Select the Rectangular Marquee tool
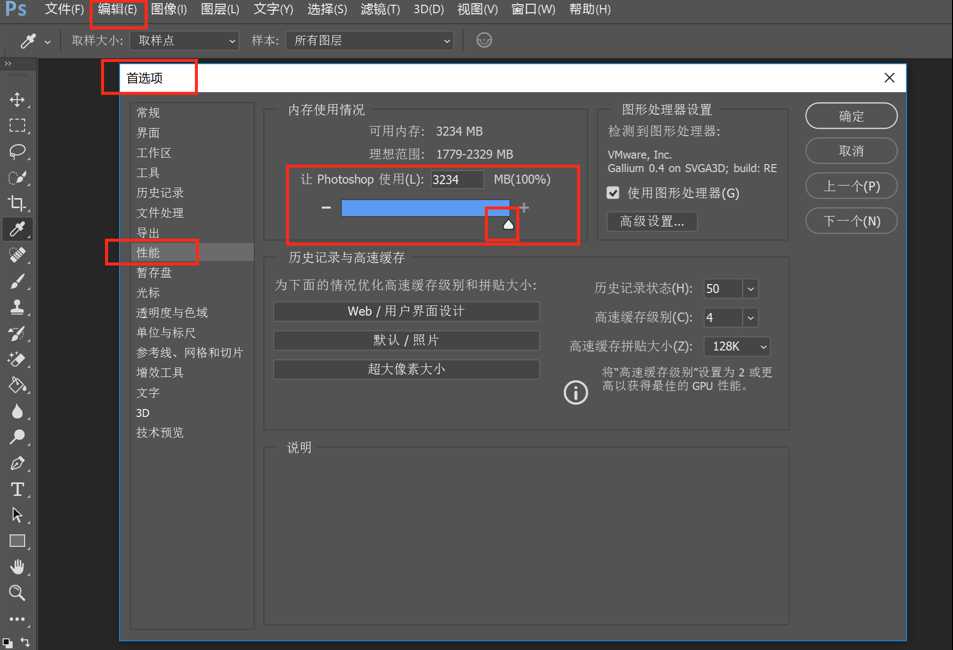 coord(17,125)
